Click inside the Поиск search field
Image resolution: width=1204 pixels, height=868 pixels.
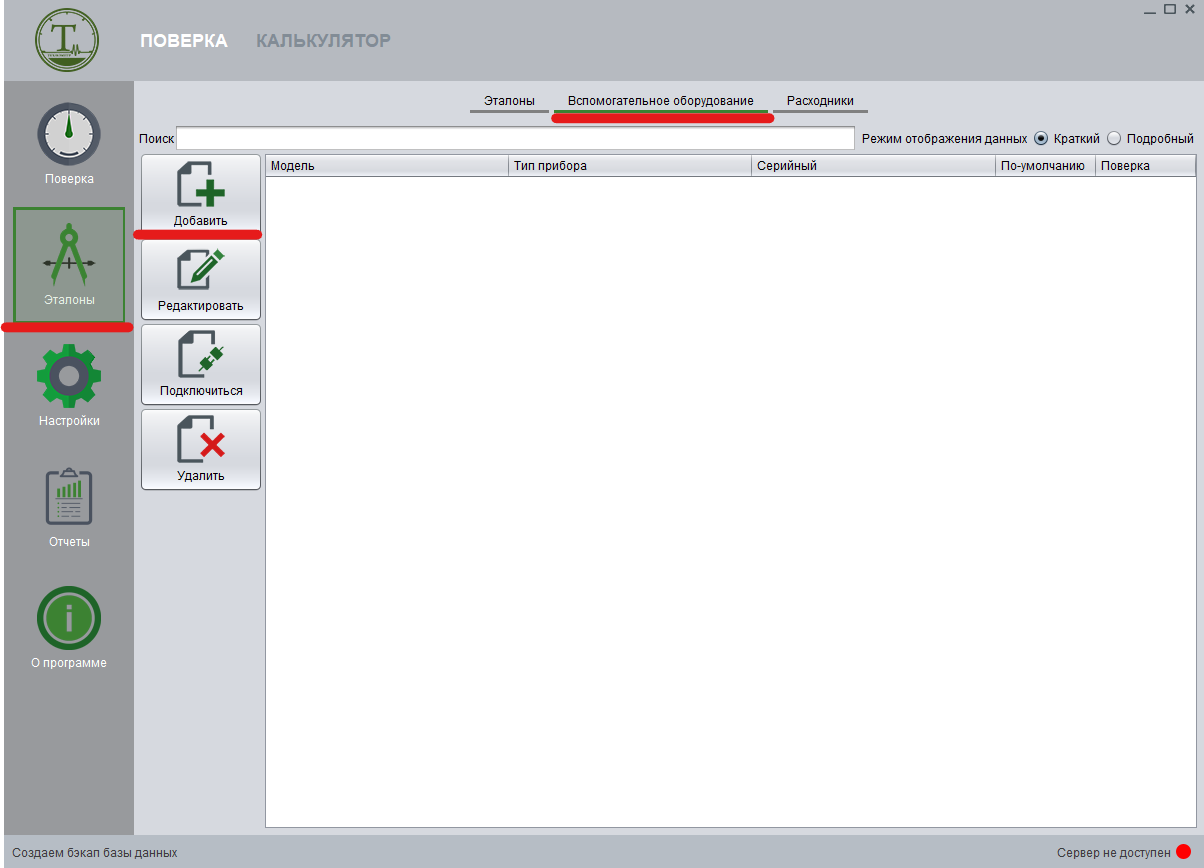tap(515, 138)
